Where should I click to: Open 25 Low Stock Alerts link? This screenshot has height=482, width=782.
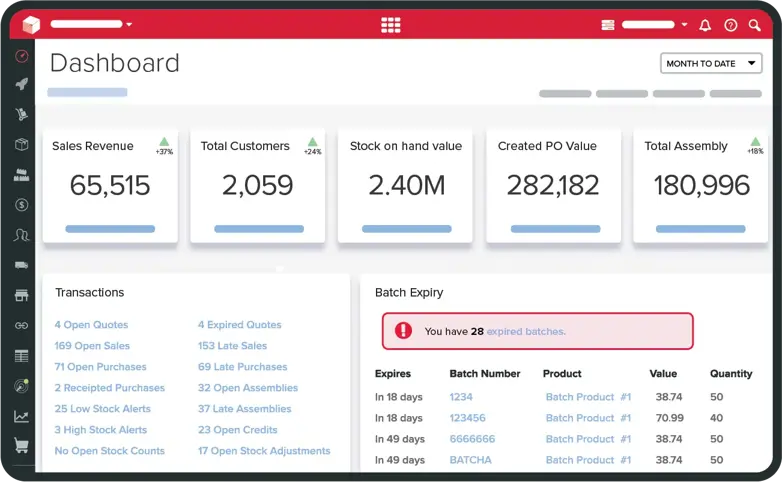[103, 409]
